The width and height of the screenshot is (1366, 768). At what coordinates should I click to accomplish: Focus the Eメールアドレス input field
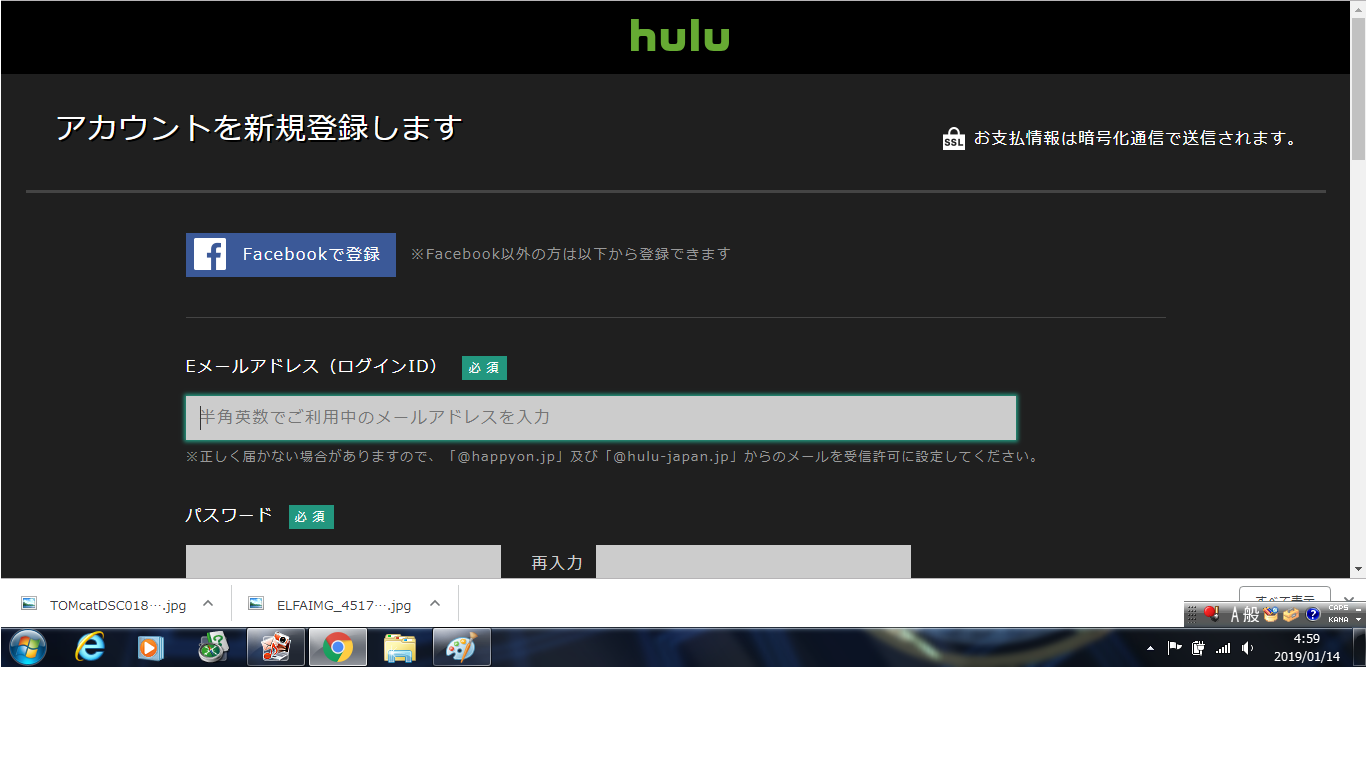click(600, 417)
